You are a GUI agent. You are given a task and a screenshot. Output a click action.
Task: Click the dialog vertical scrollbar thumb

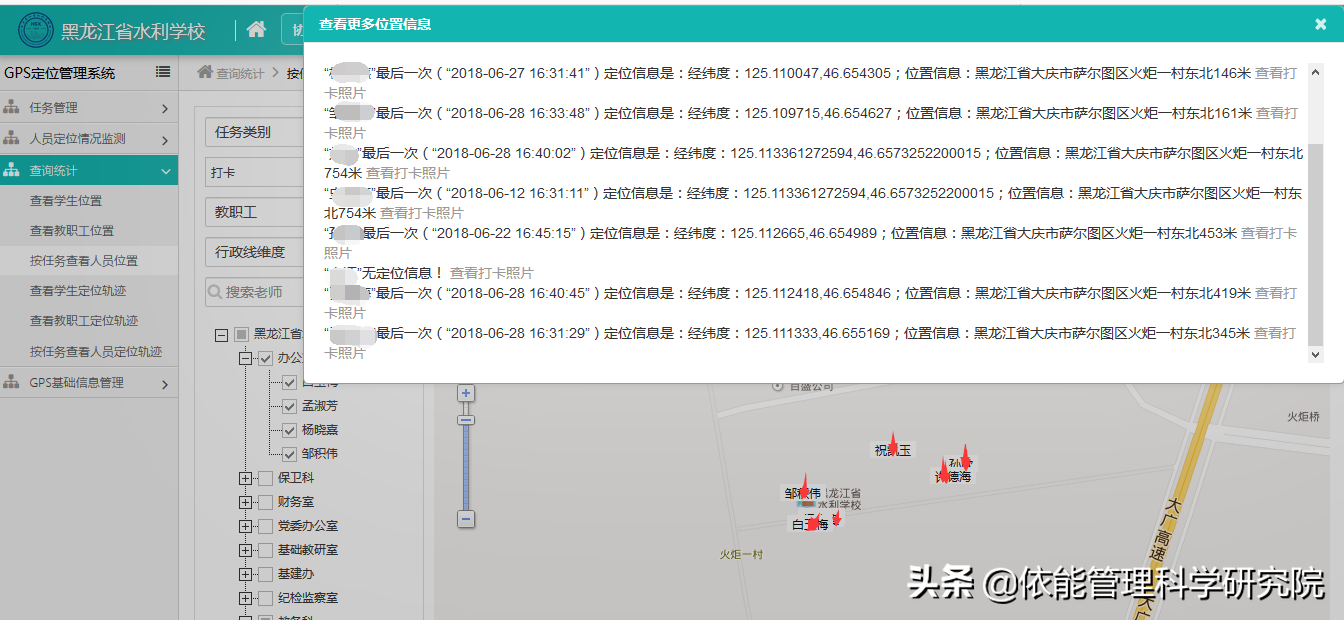(x=1315, y=243)
